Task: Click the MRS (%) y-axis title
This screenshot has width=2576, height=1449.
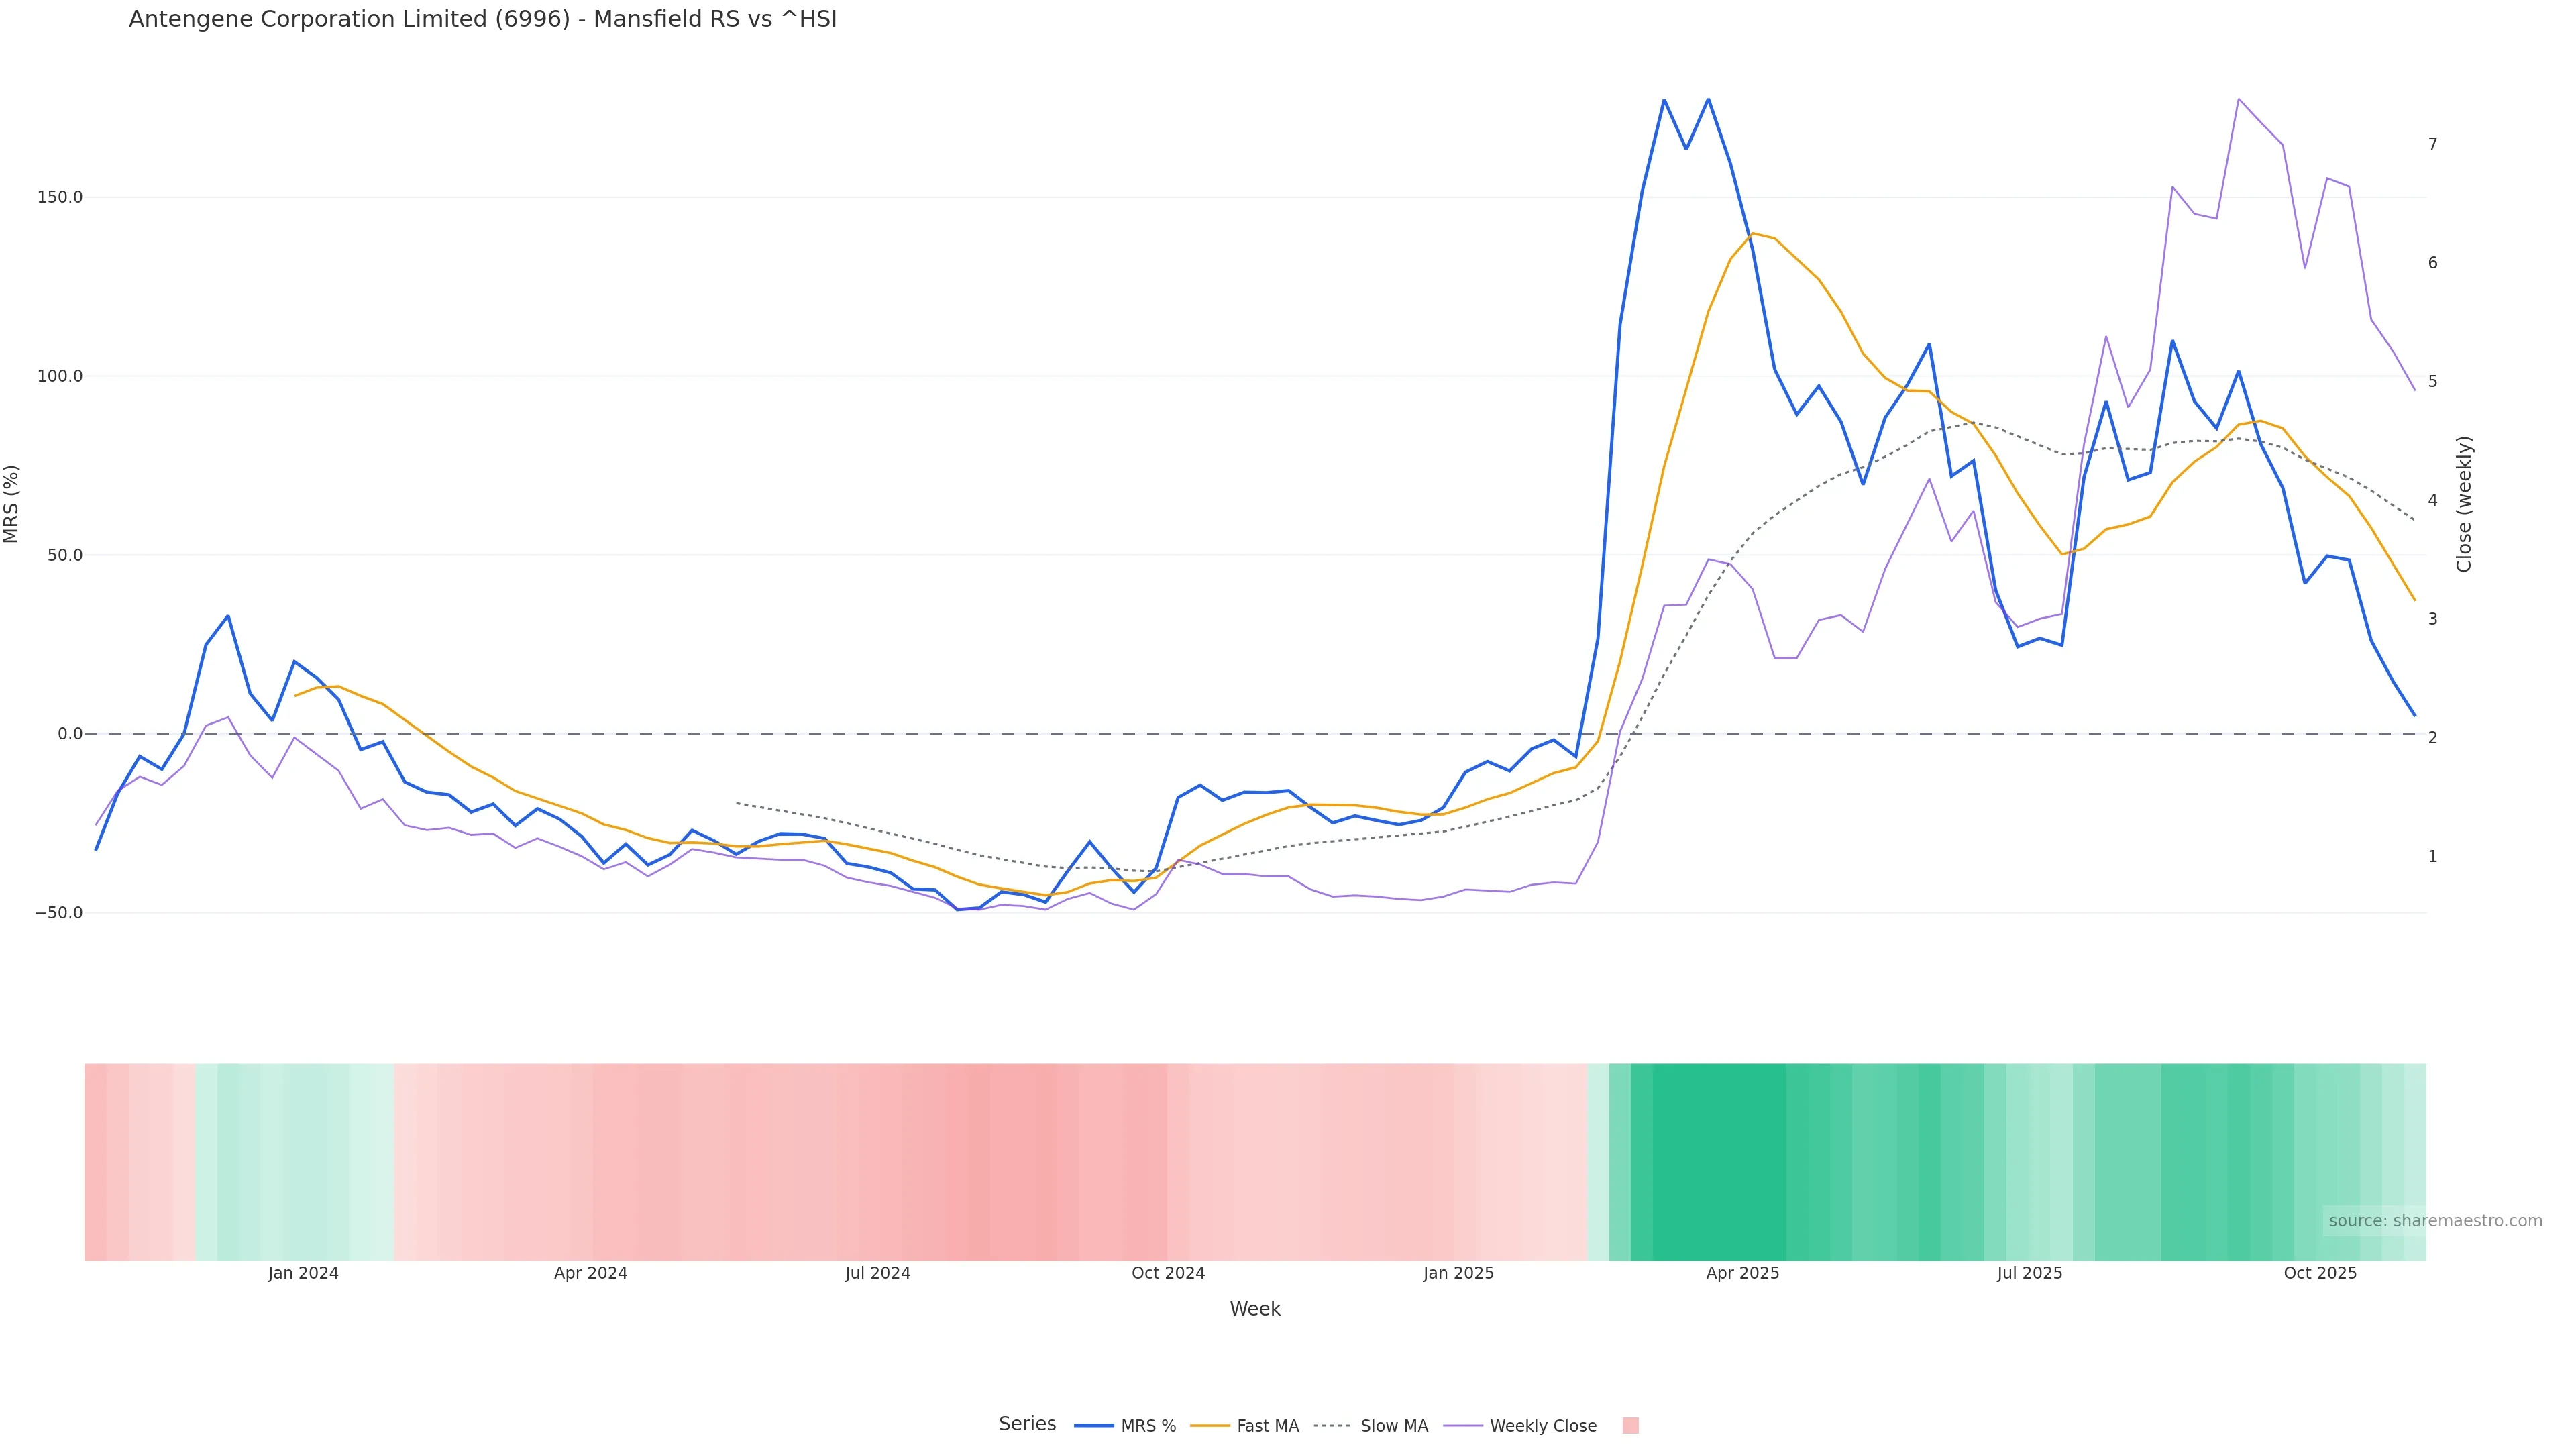Action: 12,504
